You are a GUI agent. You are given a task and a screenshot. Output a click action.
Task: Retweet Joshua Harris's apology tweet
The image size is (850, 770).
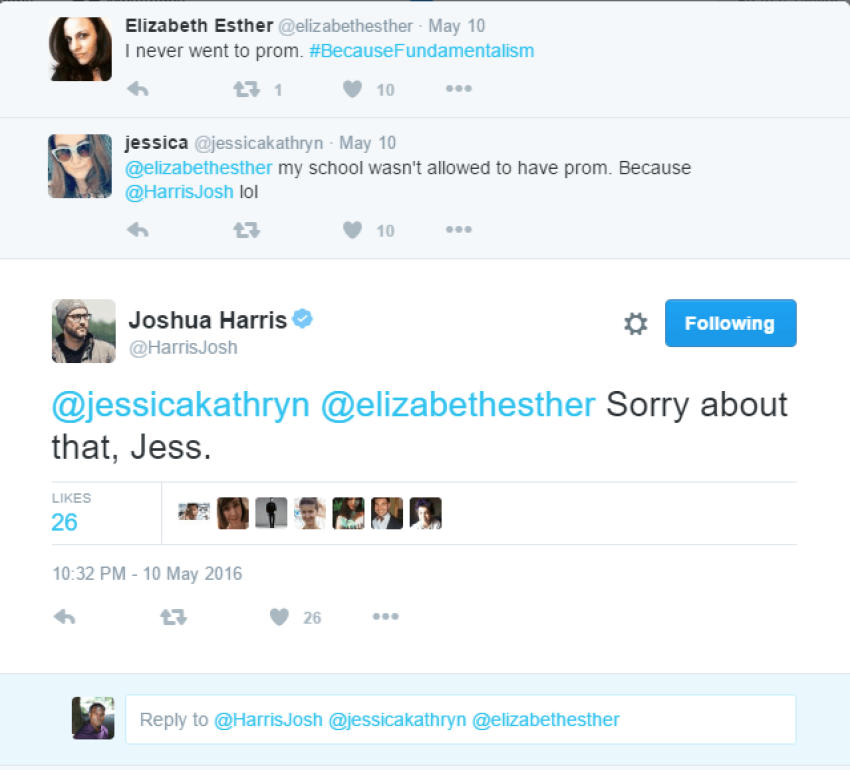tap(173, 617)
